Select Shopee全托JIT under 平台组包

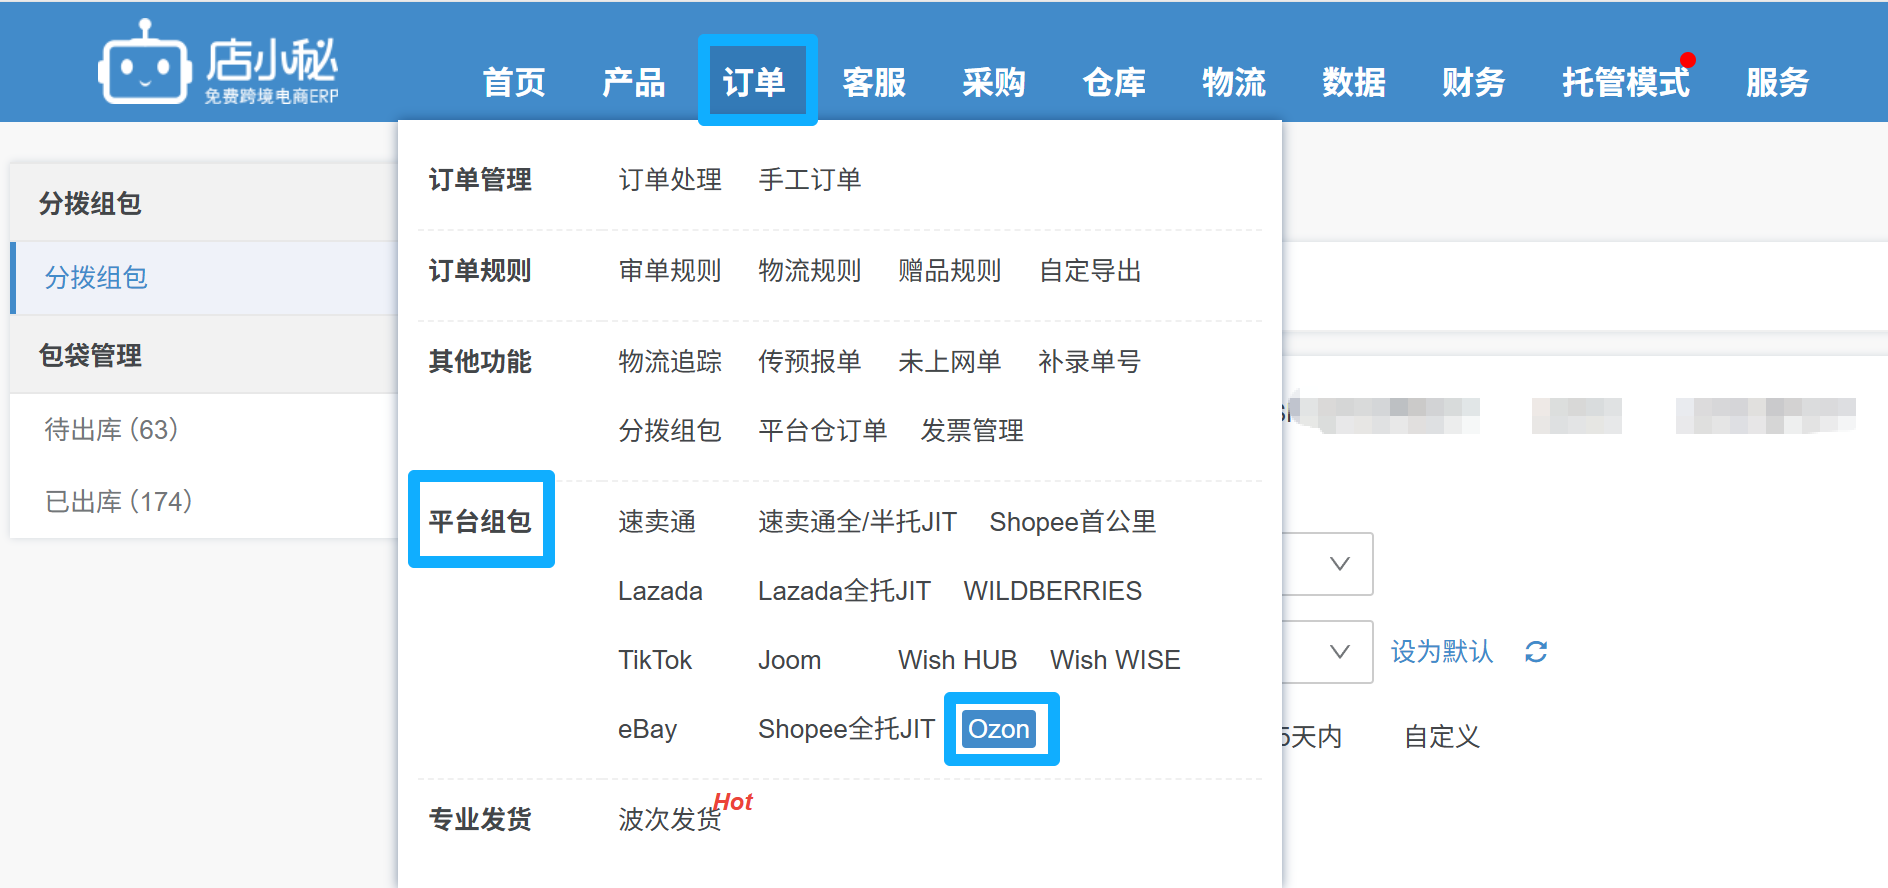[846, 728]
